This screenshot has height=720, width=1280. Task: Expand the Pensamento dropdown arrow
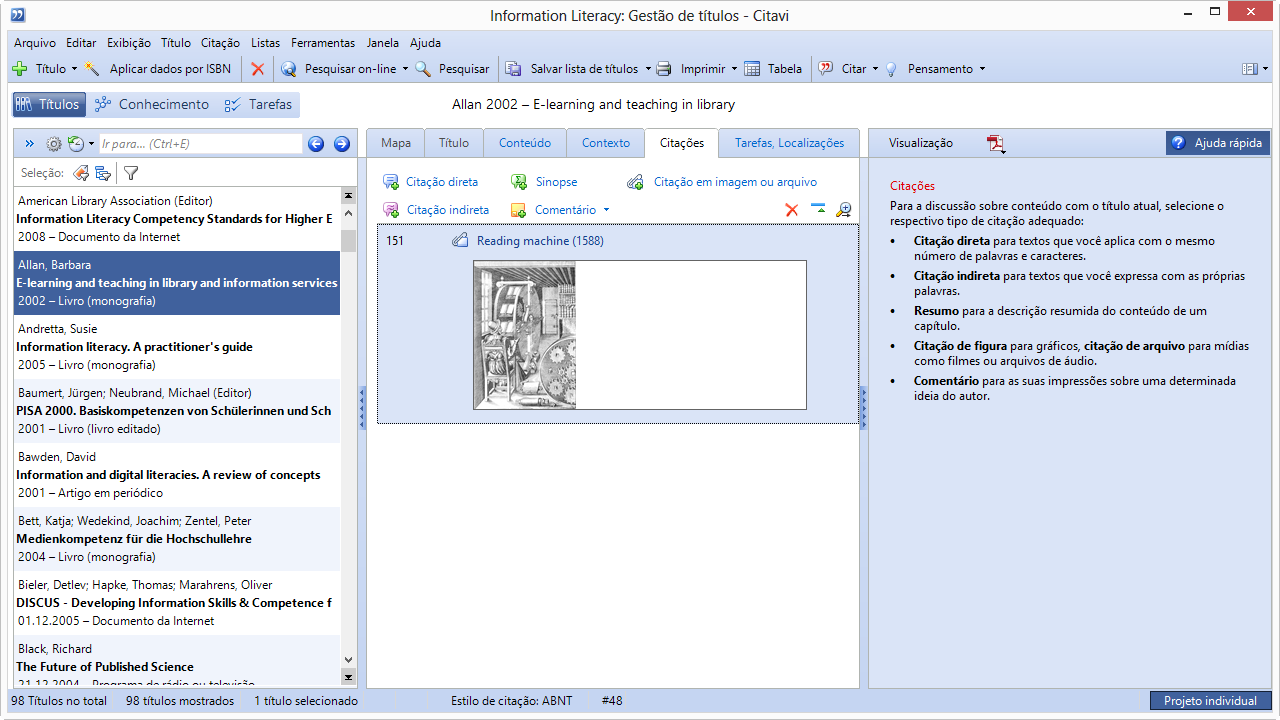pos(982,69)
